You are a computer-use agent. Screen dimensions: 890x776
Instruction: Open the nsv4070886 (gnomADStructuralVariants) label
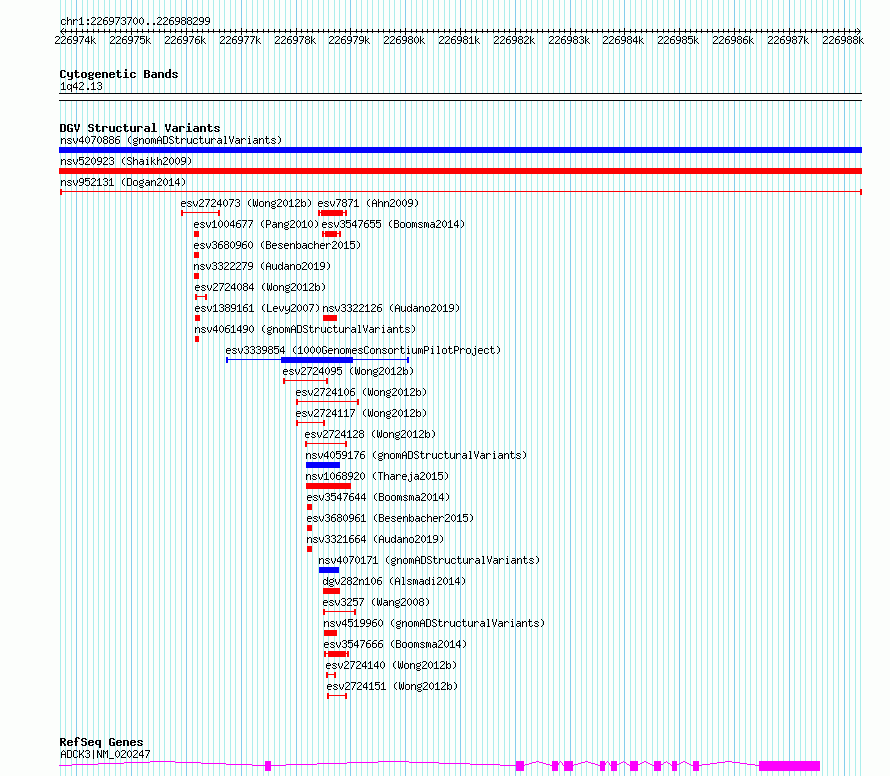171,140
